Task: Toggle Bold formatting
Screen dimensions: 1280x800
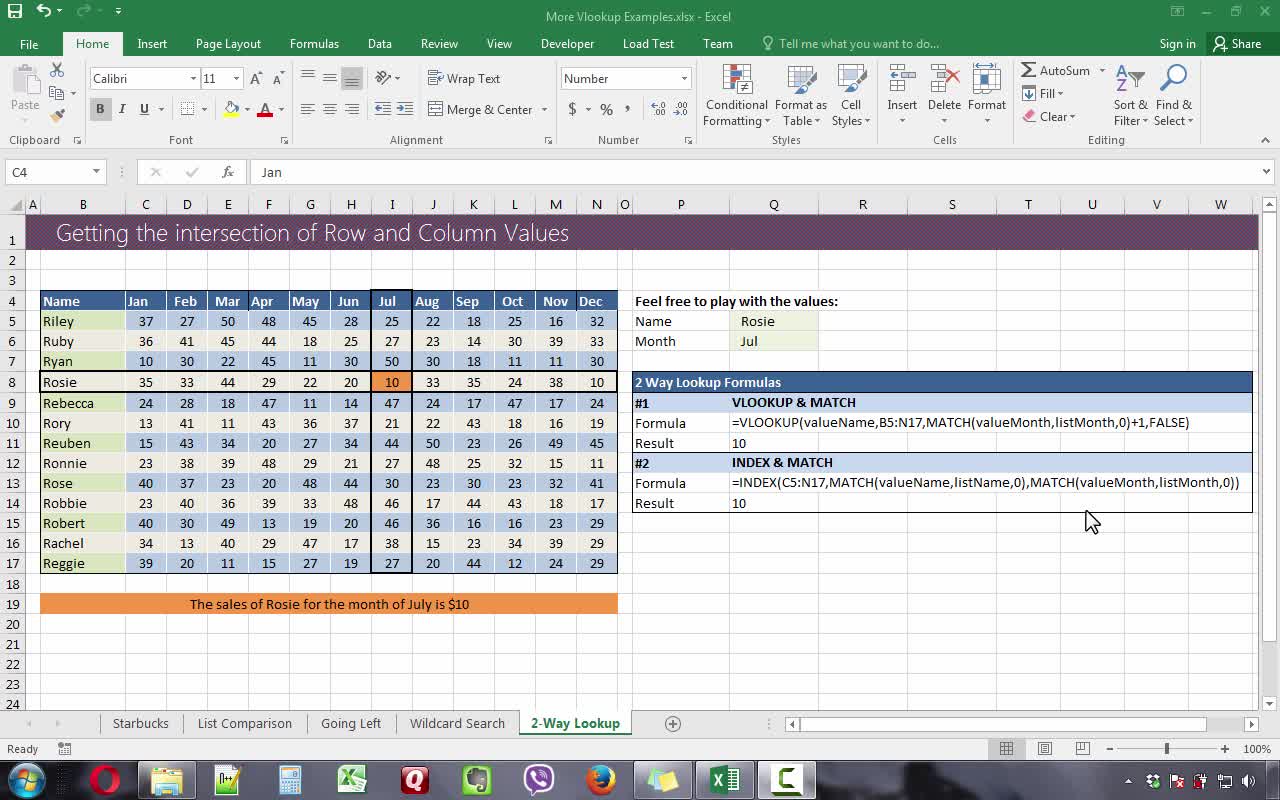Action: (100, 109)
